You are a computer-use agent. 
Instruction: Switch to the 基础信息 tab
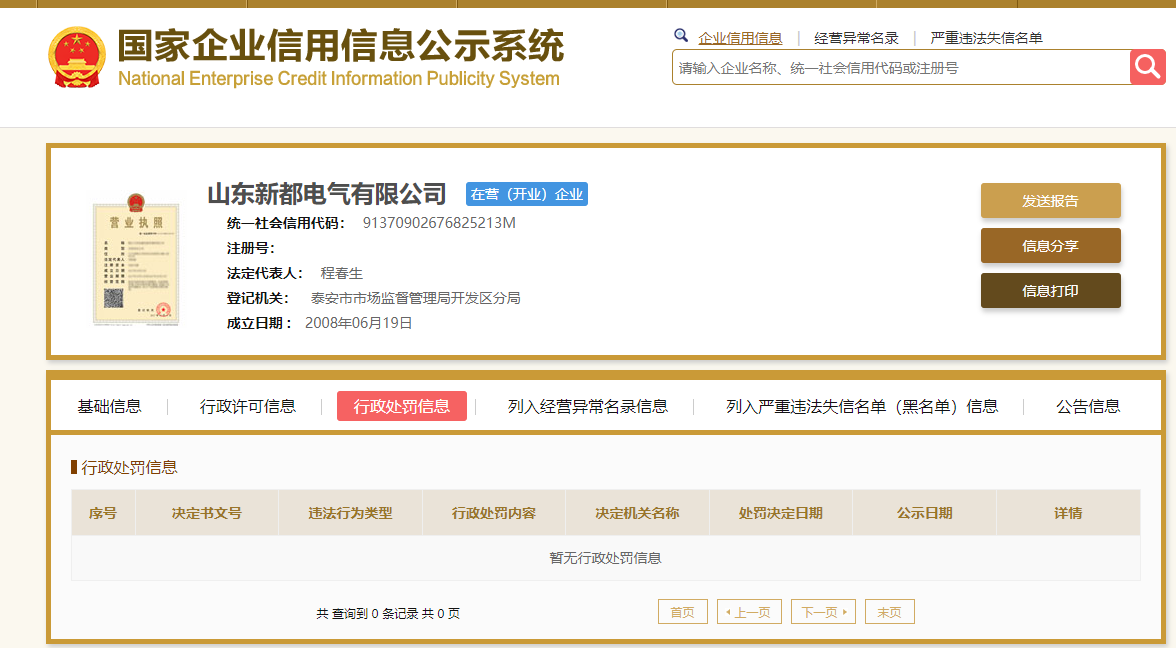110,406
